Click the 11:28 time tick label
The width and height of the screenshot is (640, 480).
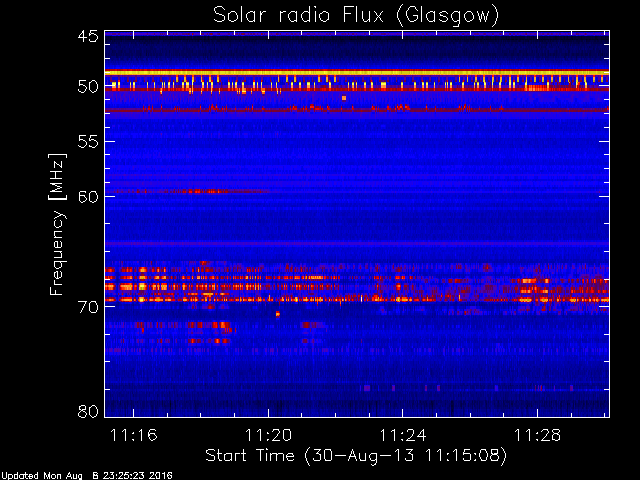click(x=537, y=435)
